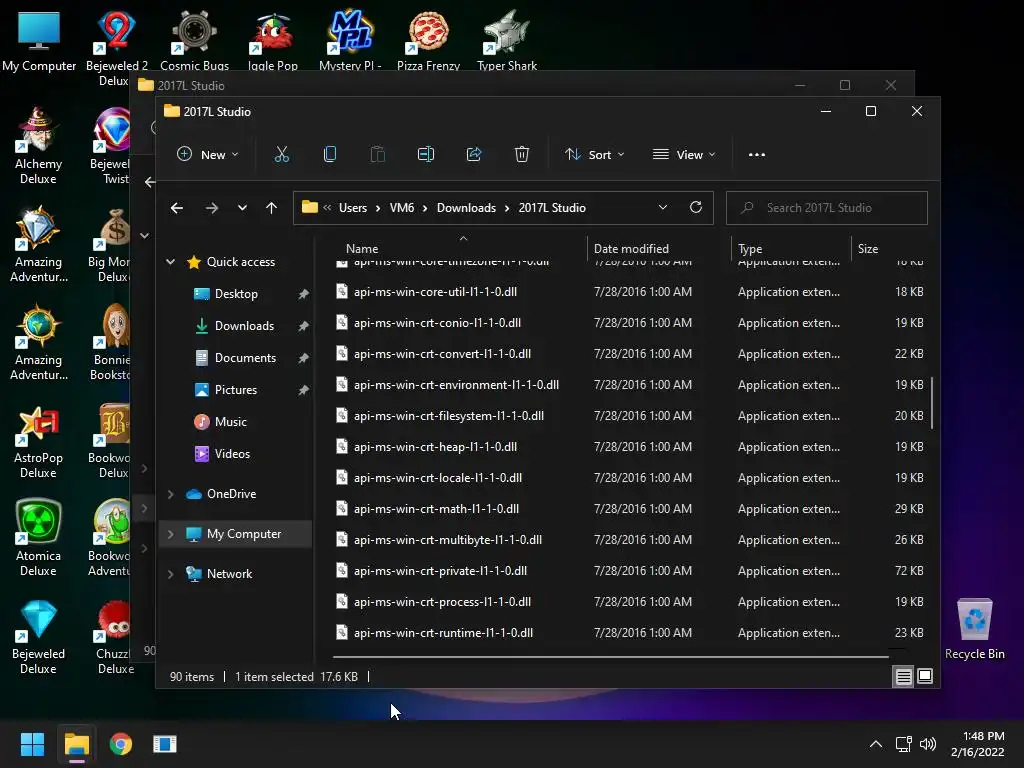This screenshot has width=1024, height=768.
Task: Select api-ms-win-crt-runtime-l1-1-0.dll file
Action: pyautogui.click(x=443, y=633)
